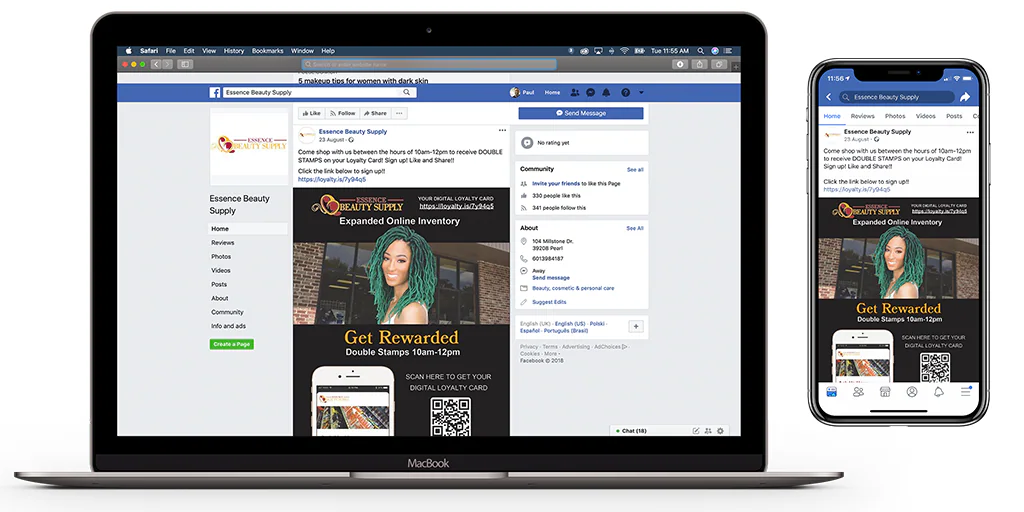The width and height of the screenshot is (1024, 512).
Task: Select About in the laptop page sidebar
Action: [219, 298]
